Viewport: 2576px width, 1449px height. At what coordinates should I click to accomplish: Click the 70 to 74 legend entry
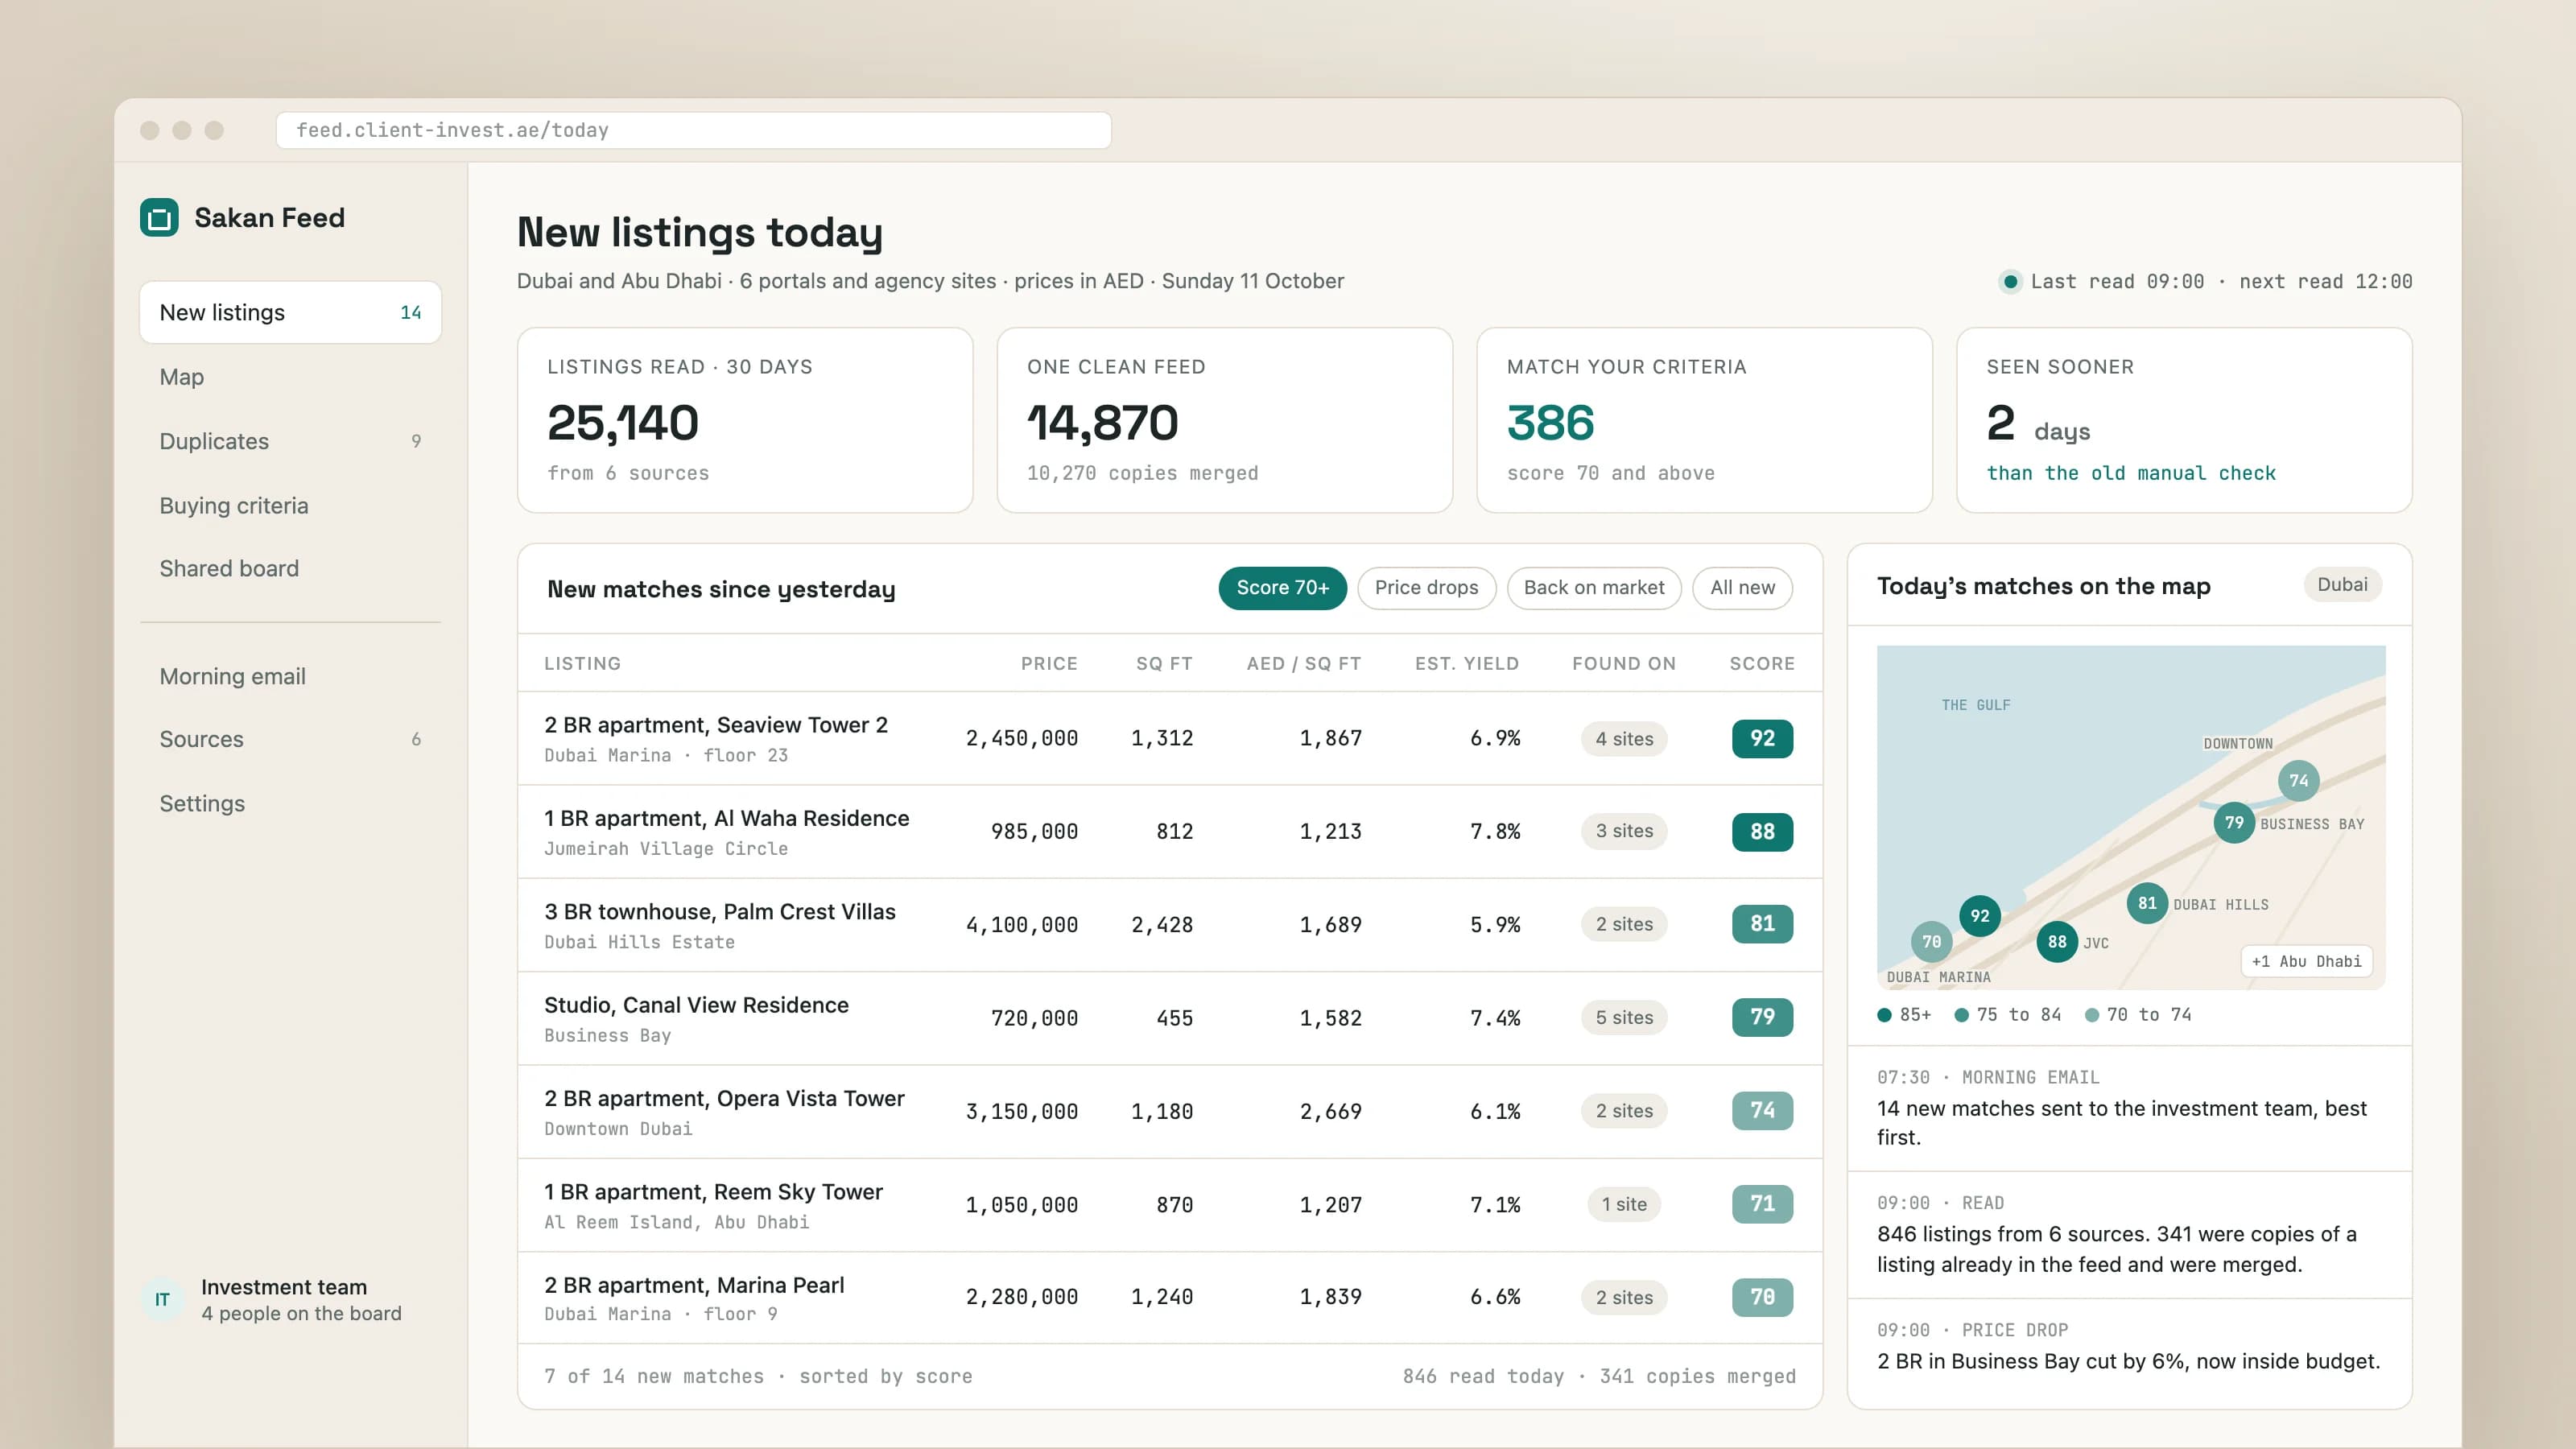2138,1015
